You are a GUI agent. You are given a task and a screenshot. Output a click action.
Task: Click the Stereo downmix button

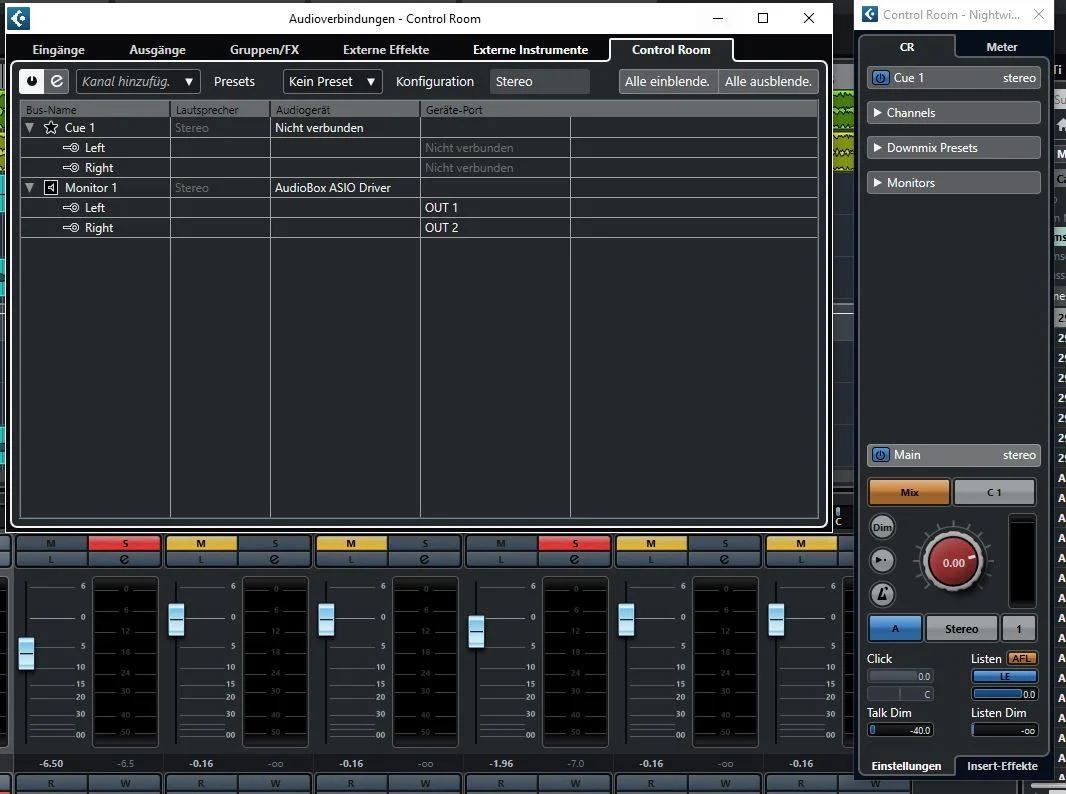click(961, 629)
